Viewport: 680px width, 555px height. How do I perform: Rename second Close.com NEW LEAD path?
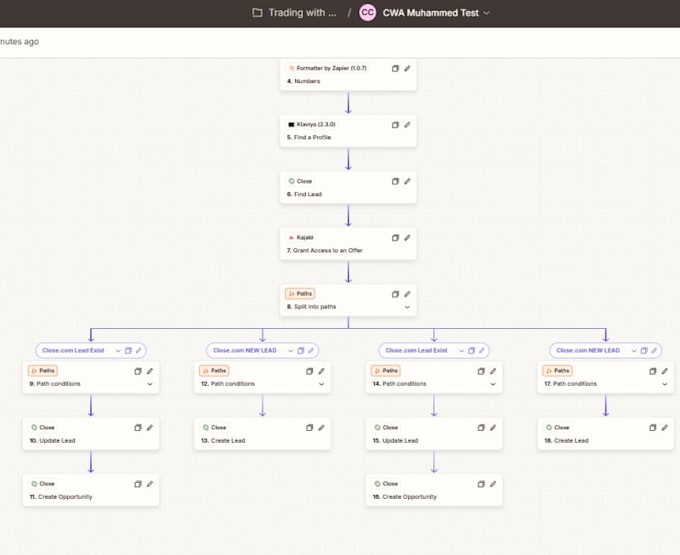click(654, 350)
